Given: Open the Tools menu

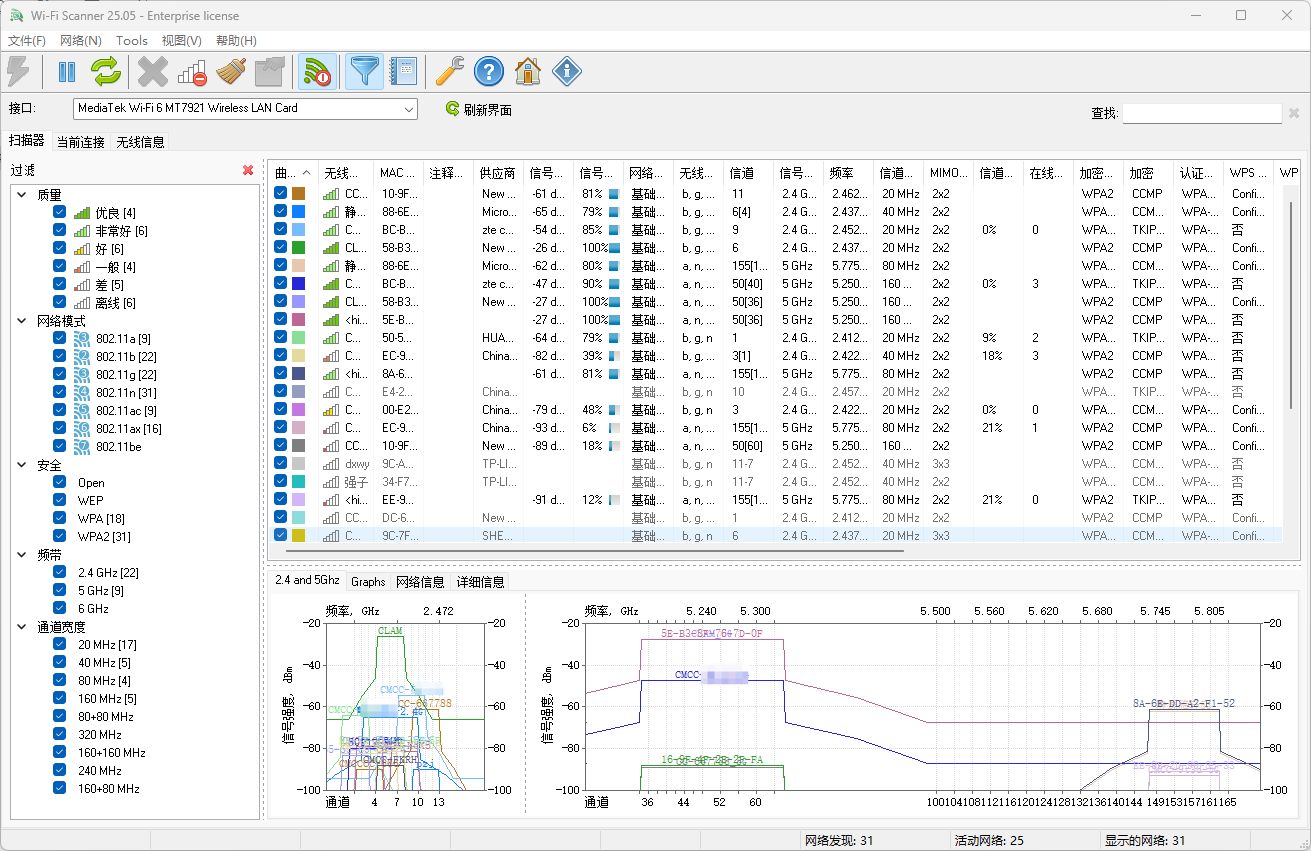Looking at the screenshot, I should (x=132, y=41).
